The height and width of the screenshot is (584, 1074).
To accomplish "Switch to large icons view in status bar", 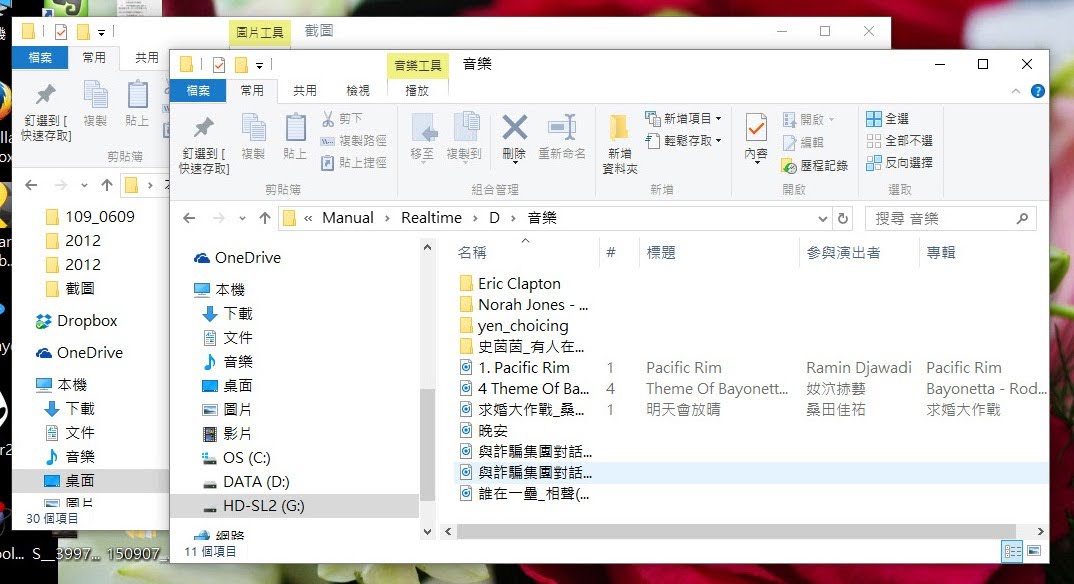I will 1034,551.
